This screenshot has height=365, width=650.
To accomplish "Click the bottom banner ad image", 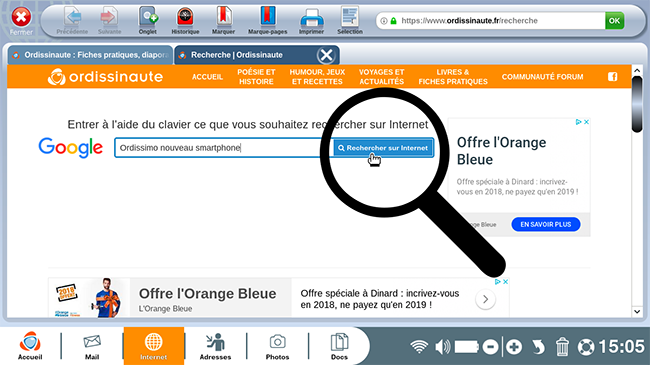I will tap(89, 298).
